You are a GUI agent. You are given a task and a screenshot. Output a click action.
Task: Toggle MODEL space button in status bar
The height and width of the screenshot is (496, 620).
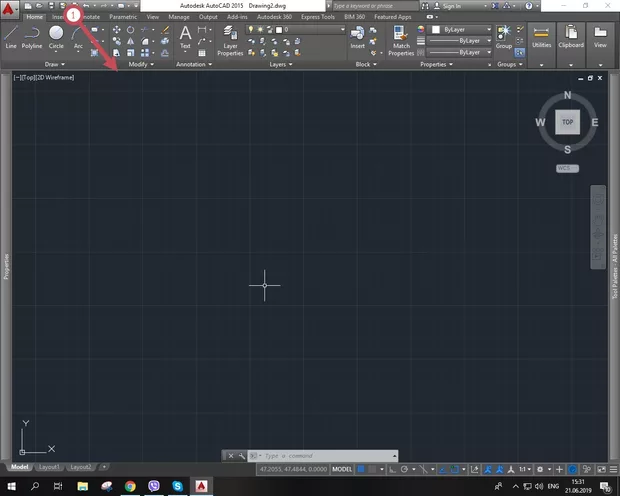point(342,468)
